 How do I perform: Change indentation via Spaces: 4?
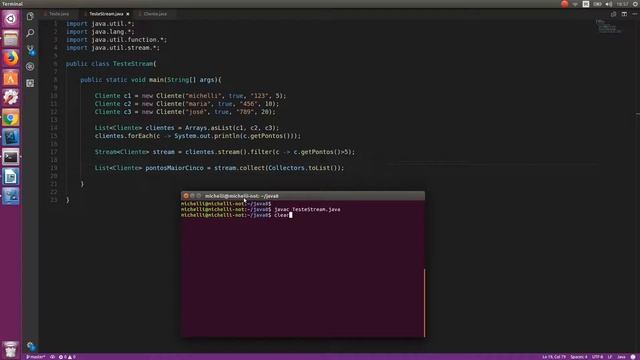pos(579,357)
